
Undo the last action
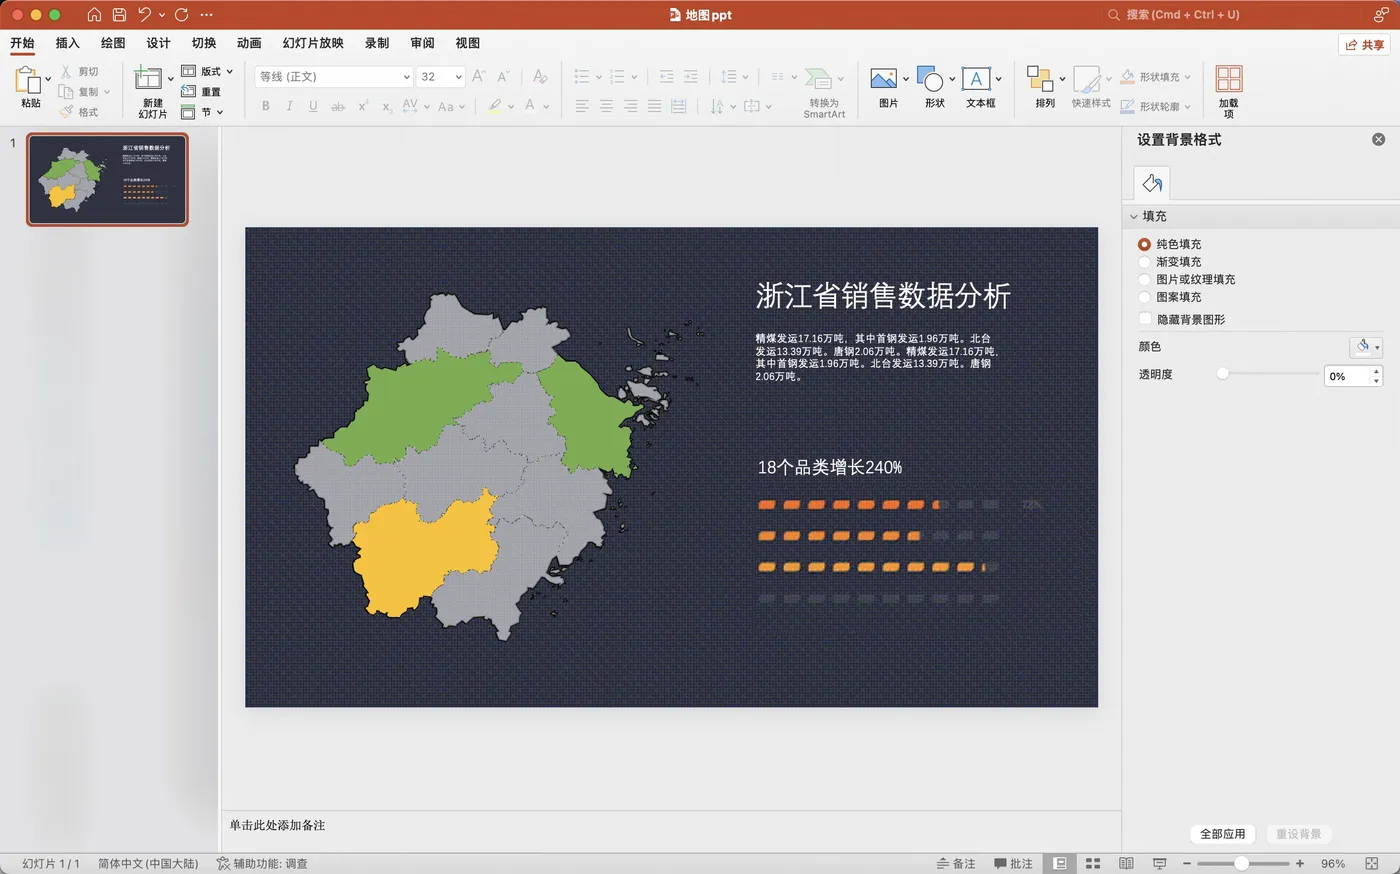tap(145, 15)
